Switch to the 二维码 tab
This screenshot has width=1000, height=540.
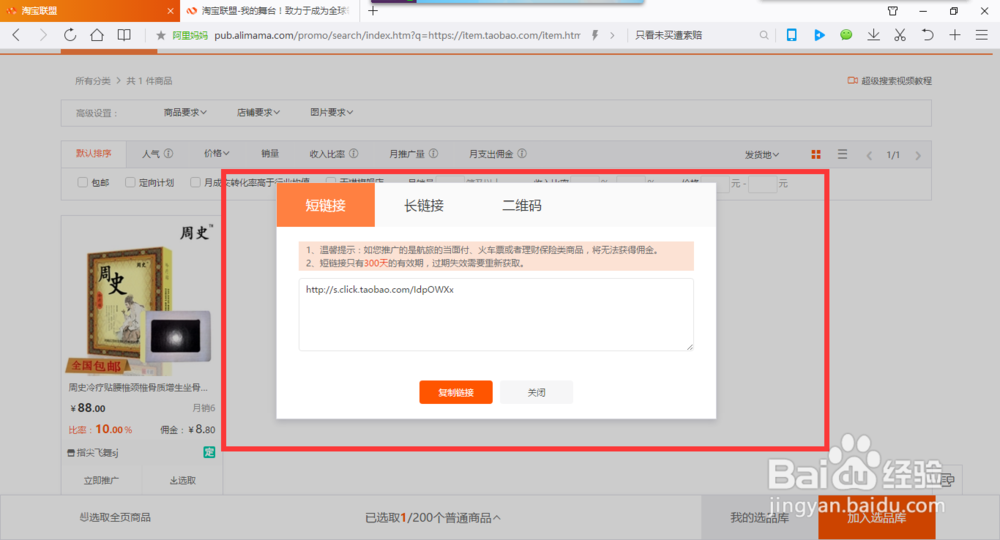pos(522,205)
